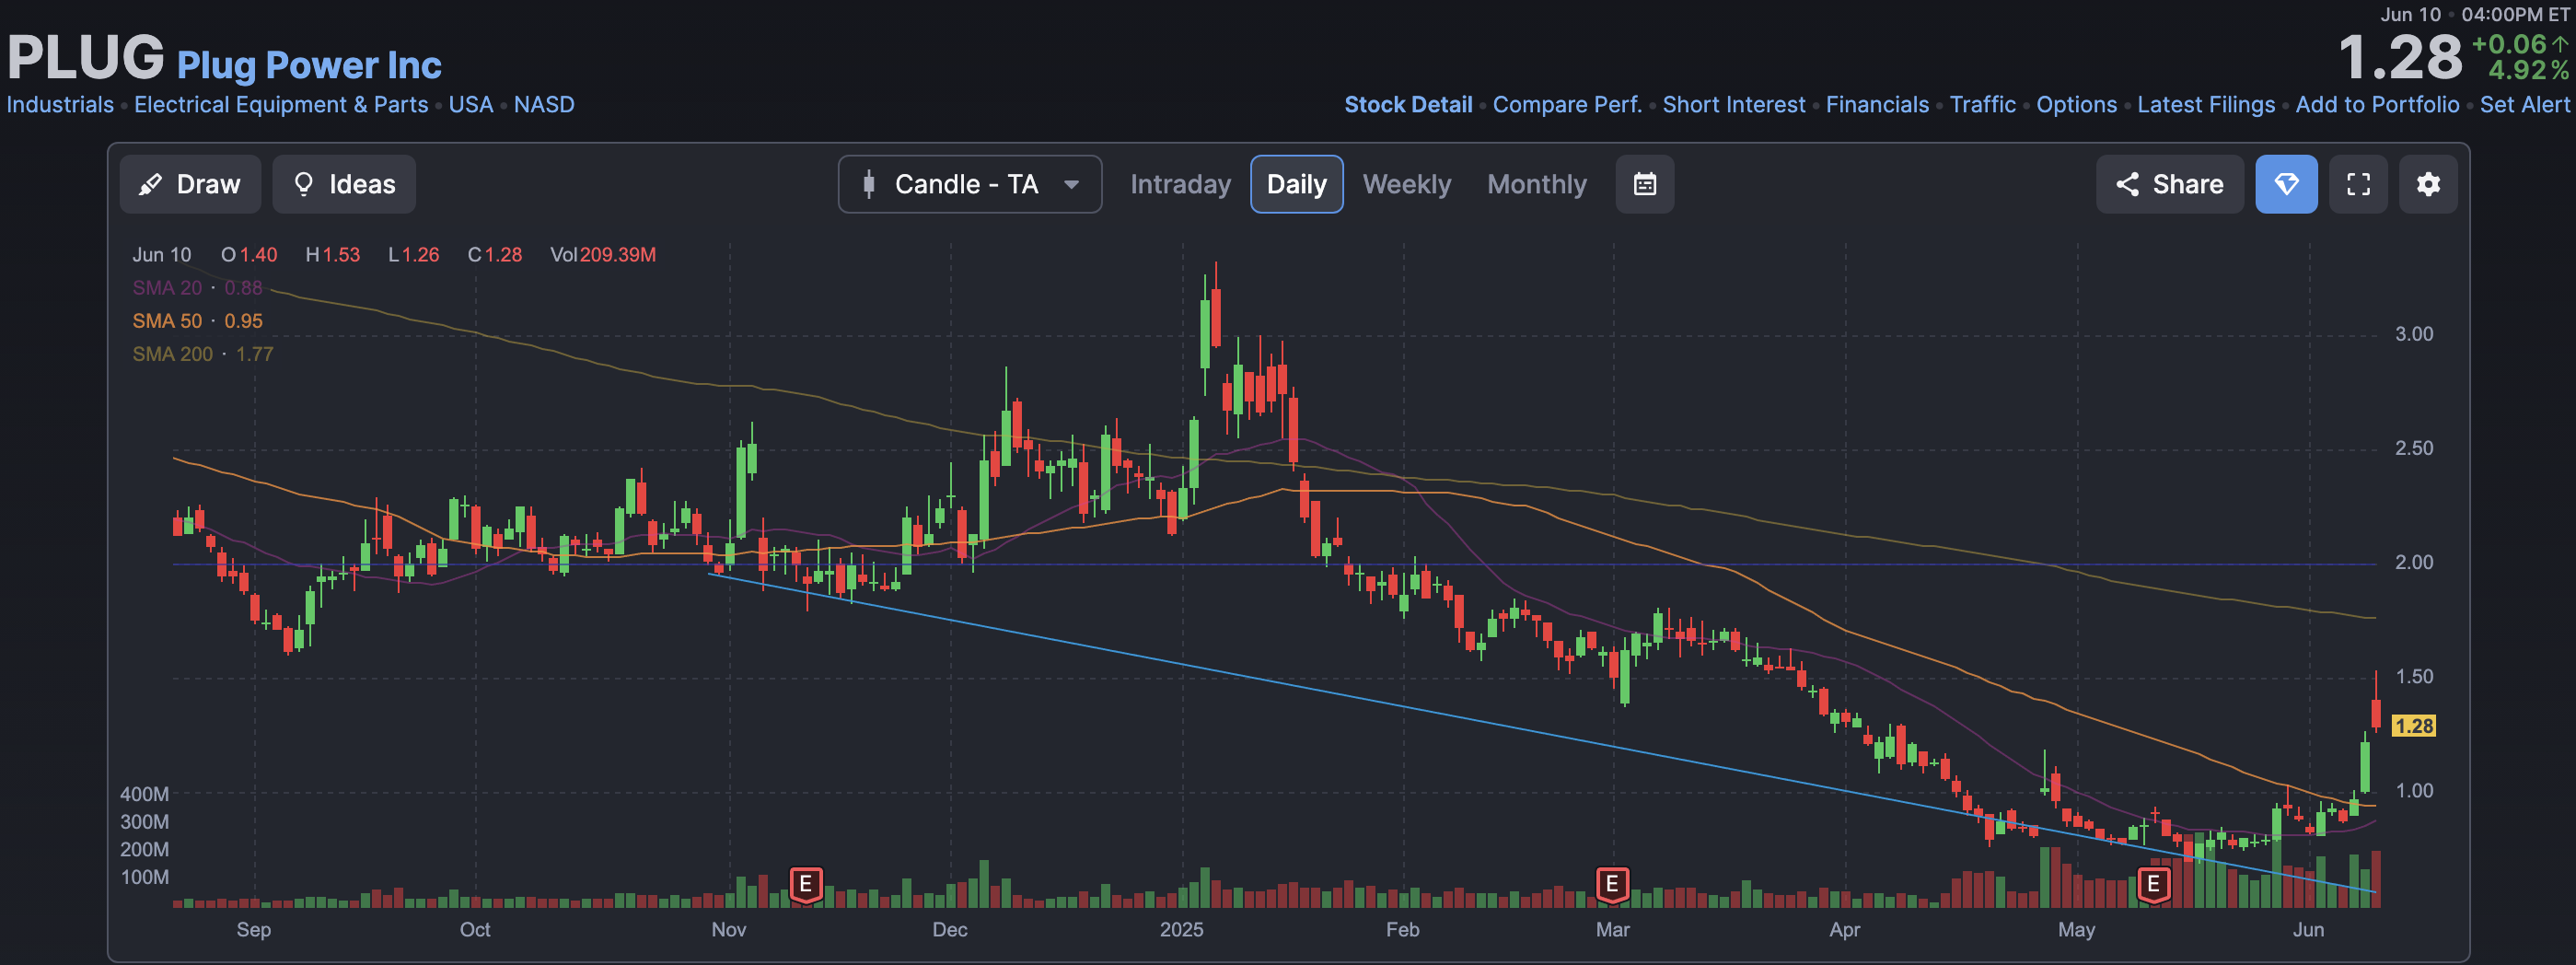Image resolution: width=2576 pixels, height=965 pixels.
Task: Click the November earnings E marker
Action: 806,885
